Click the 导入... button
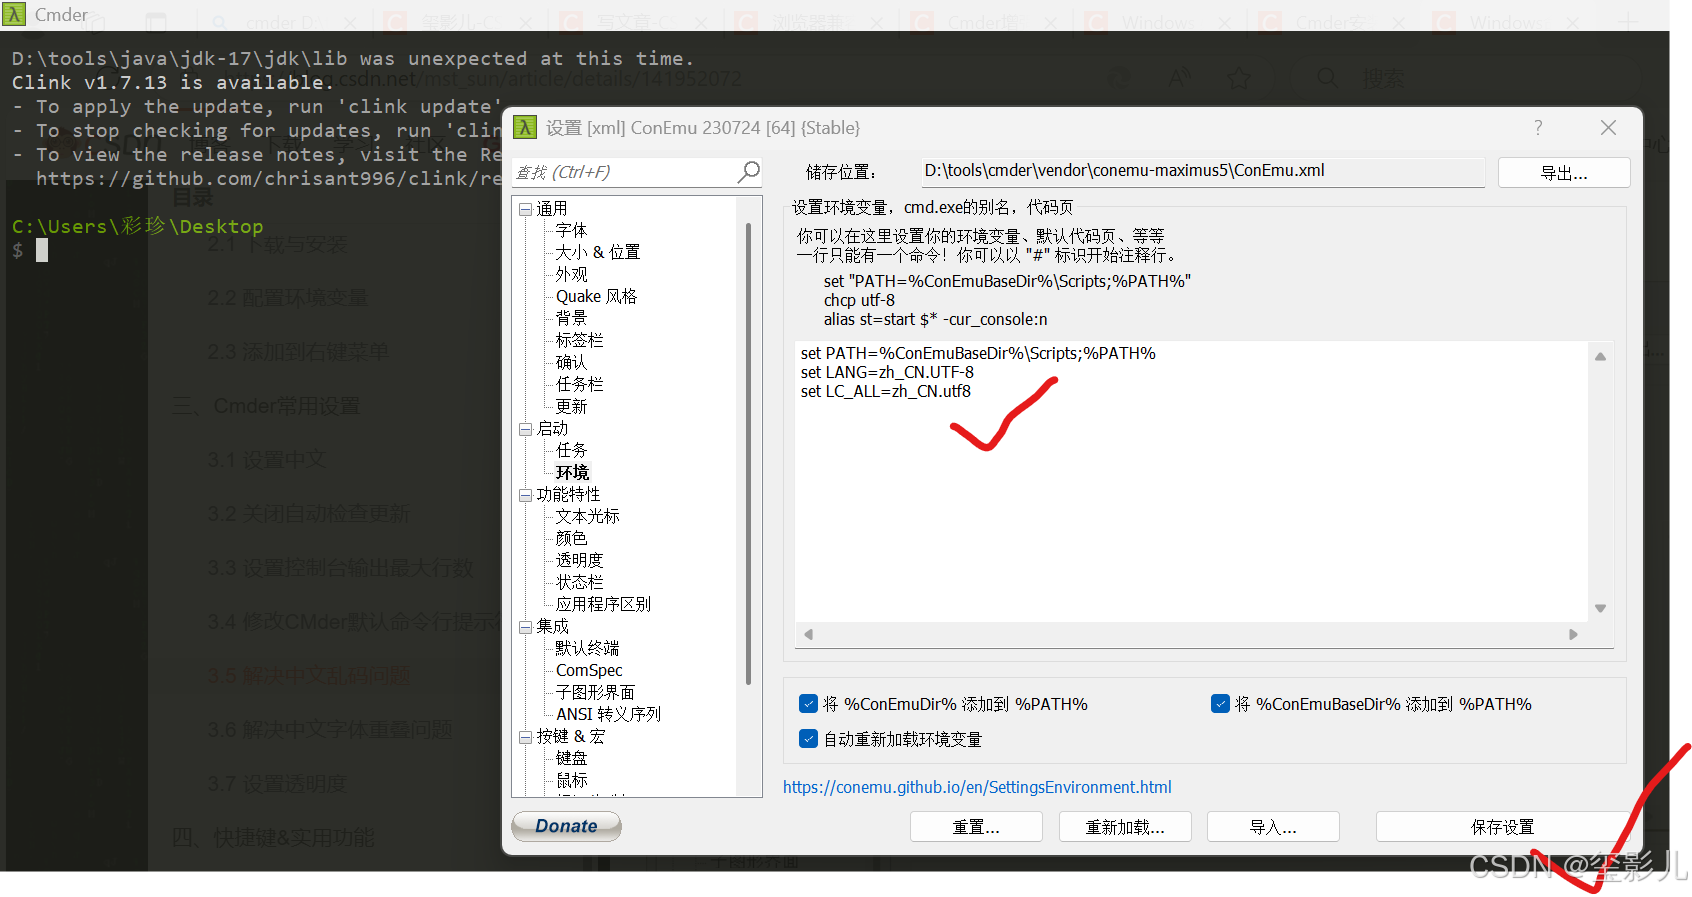 [x=1273, y=827]
